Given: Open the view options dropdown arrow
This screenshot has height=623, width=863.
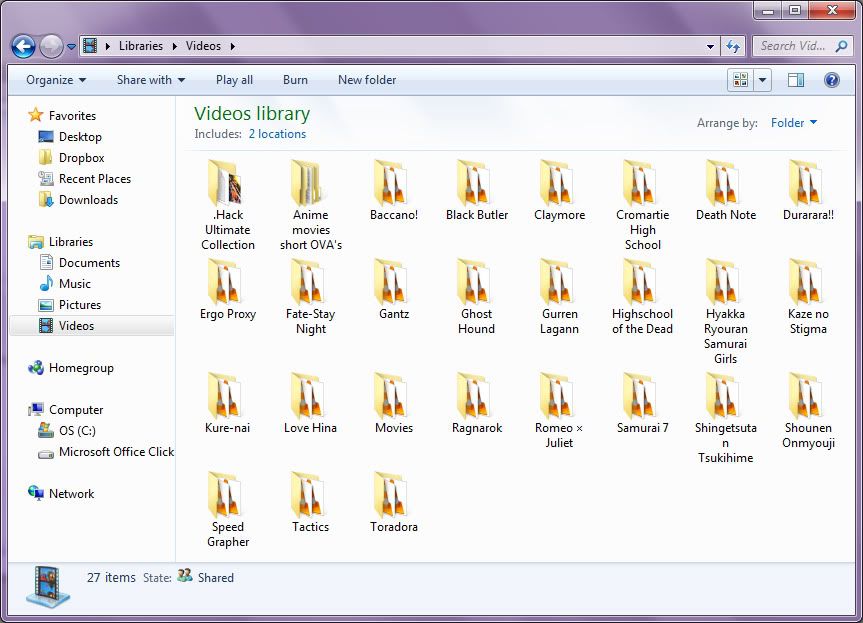Looking at the screenshot, I should click(762, 80).
